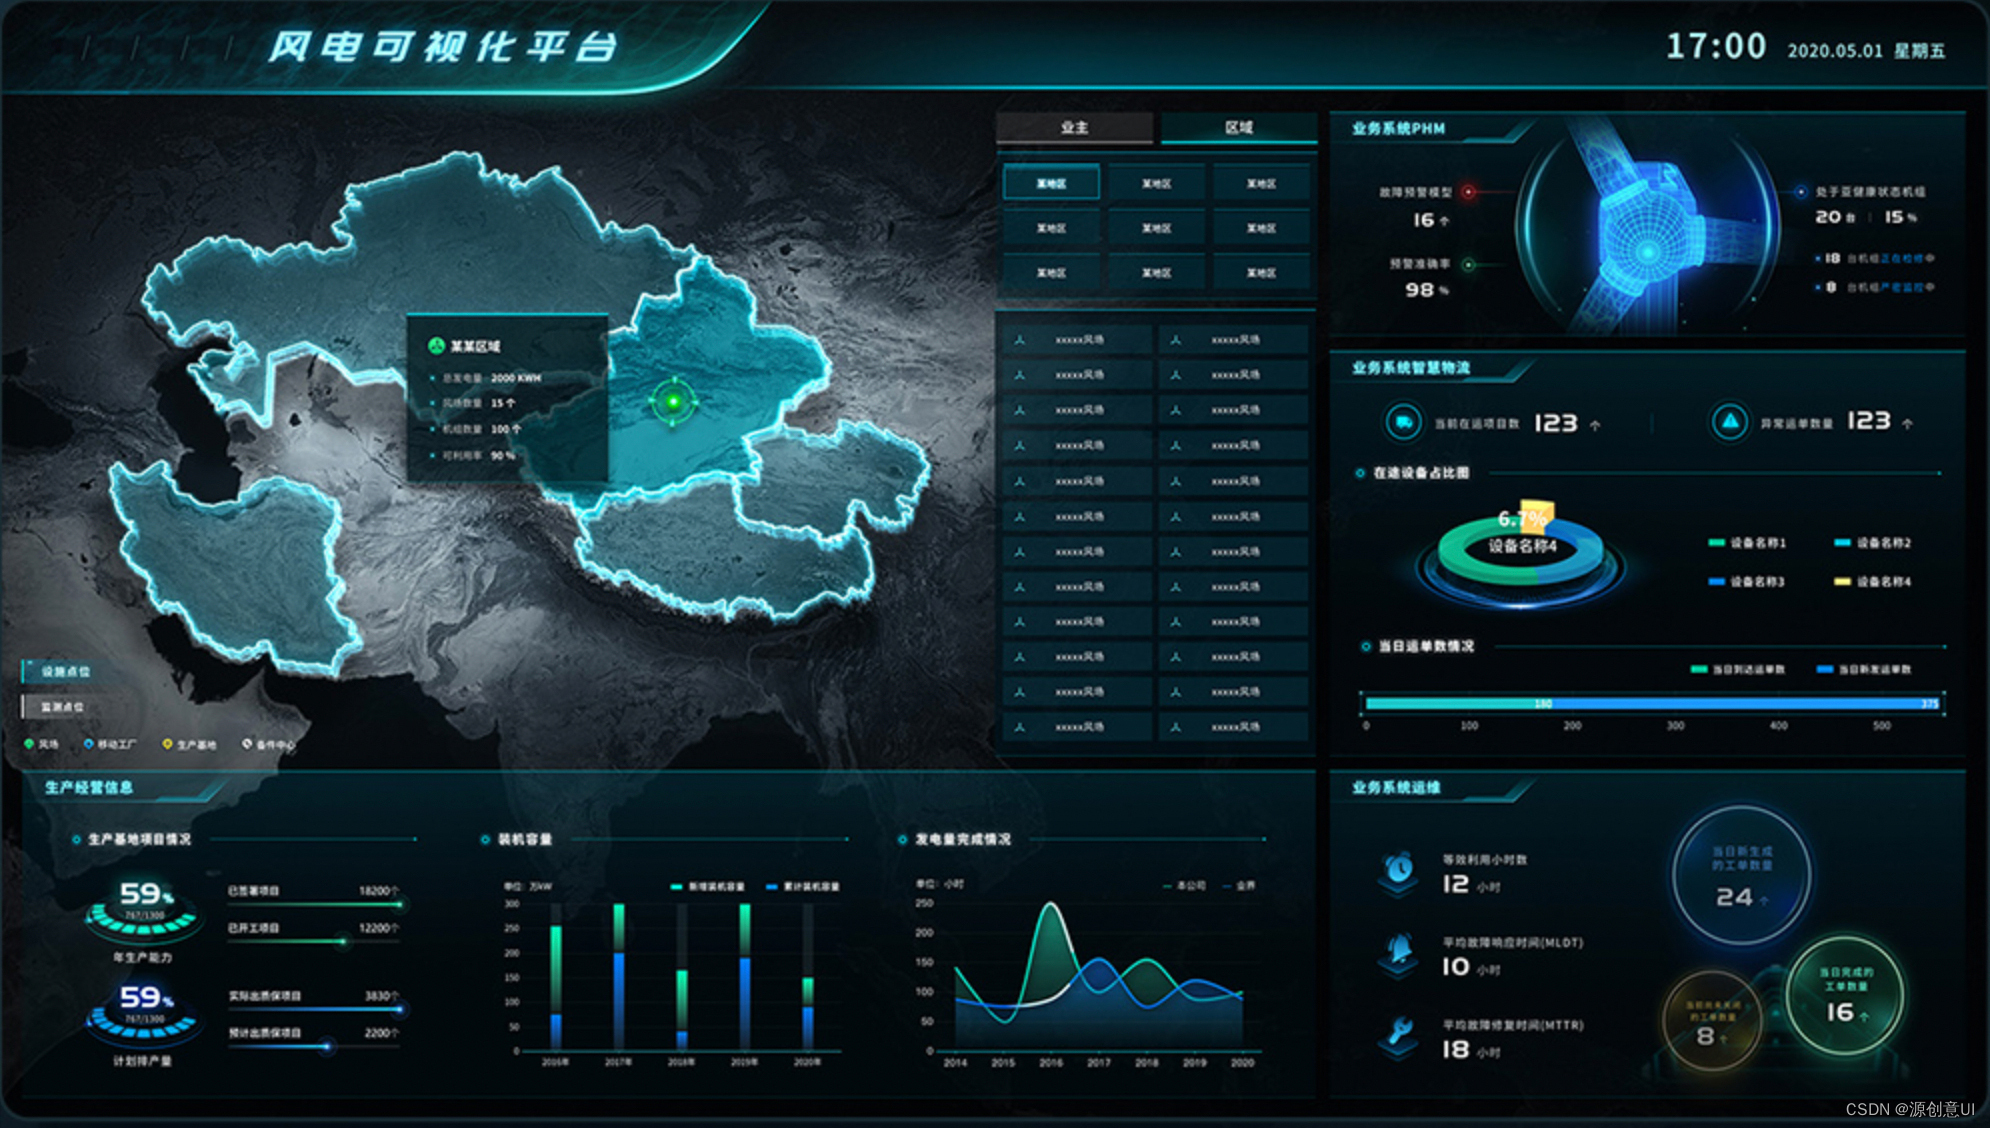Viewport: 1990px width, 1128px height.
Task: Click the yellow 生产基地 pin legend icon
Action: [167, 744]
